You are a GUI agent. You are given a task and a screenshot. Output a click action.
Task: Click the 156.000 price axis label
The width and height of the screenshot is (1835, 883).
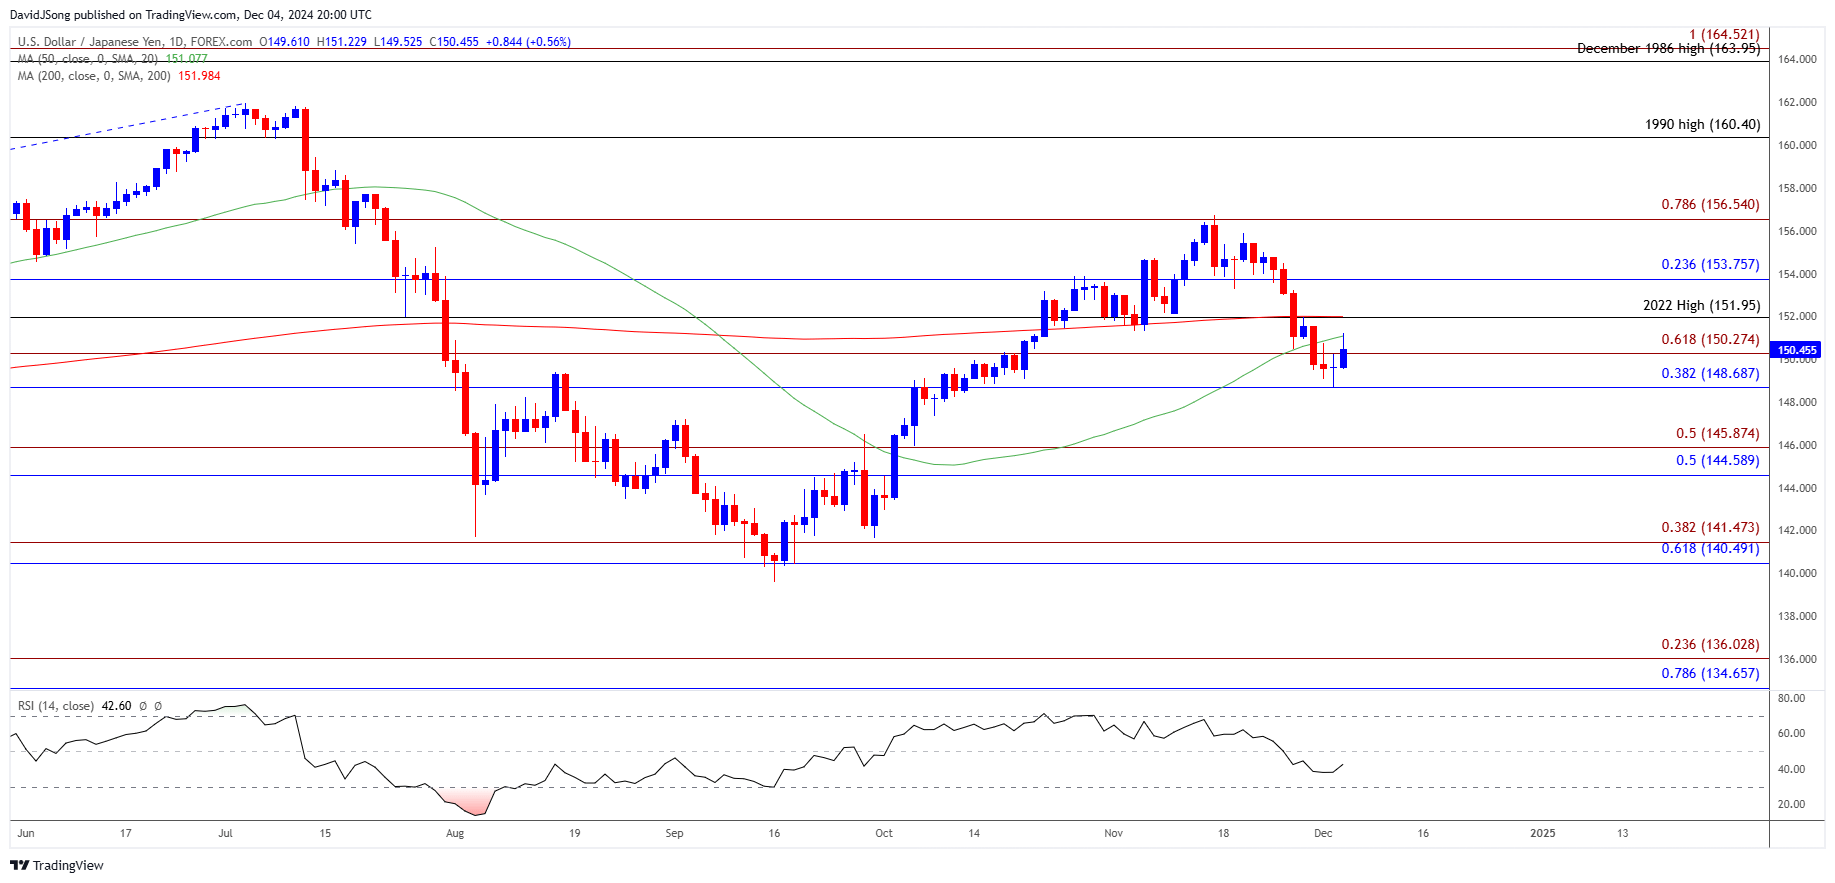[1797, 232]
